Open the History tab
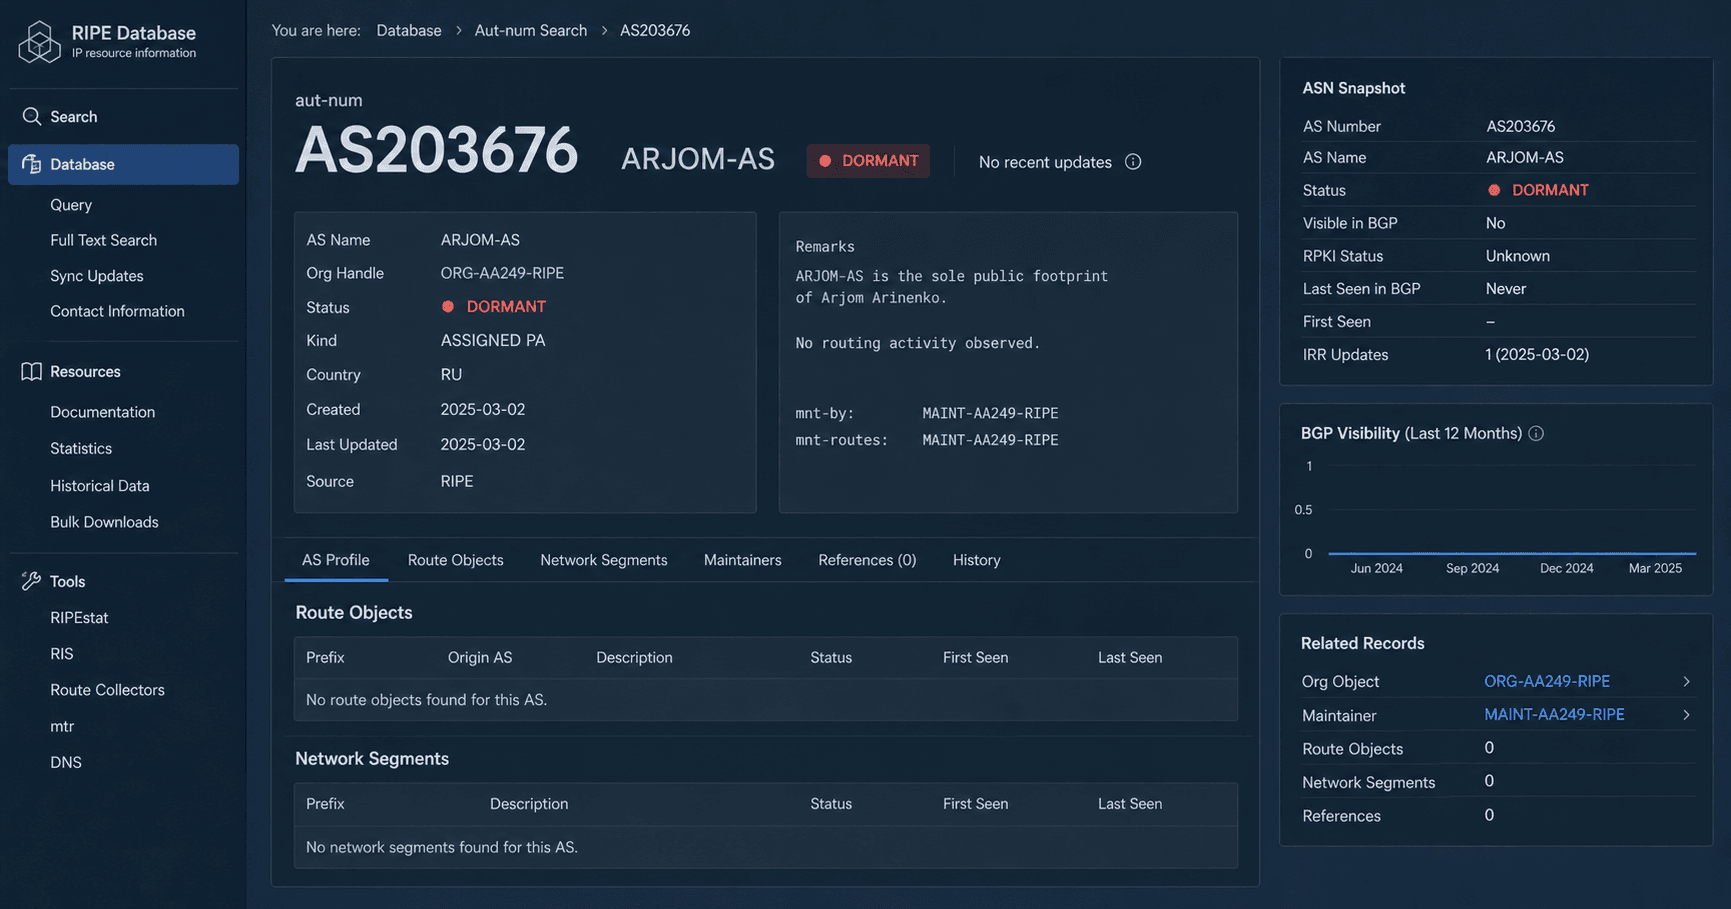This screenshot has height=909, width=1731. (x=976, y=560)
